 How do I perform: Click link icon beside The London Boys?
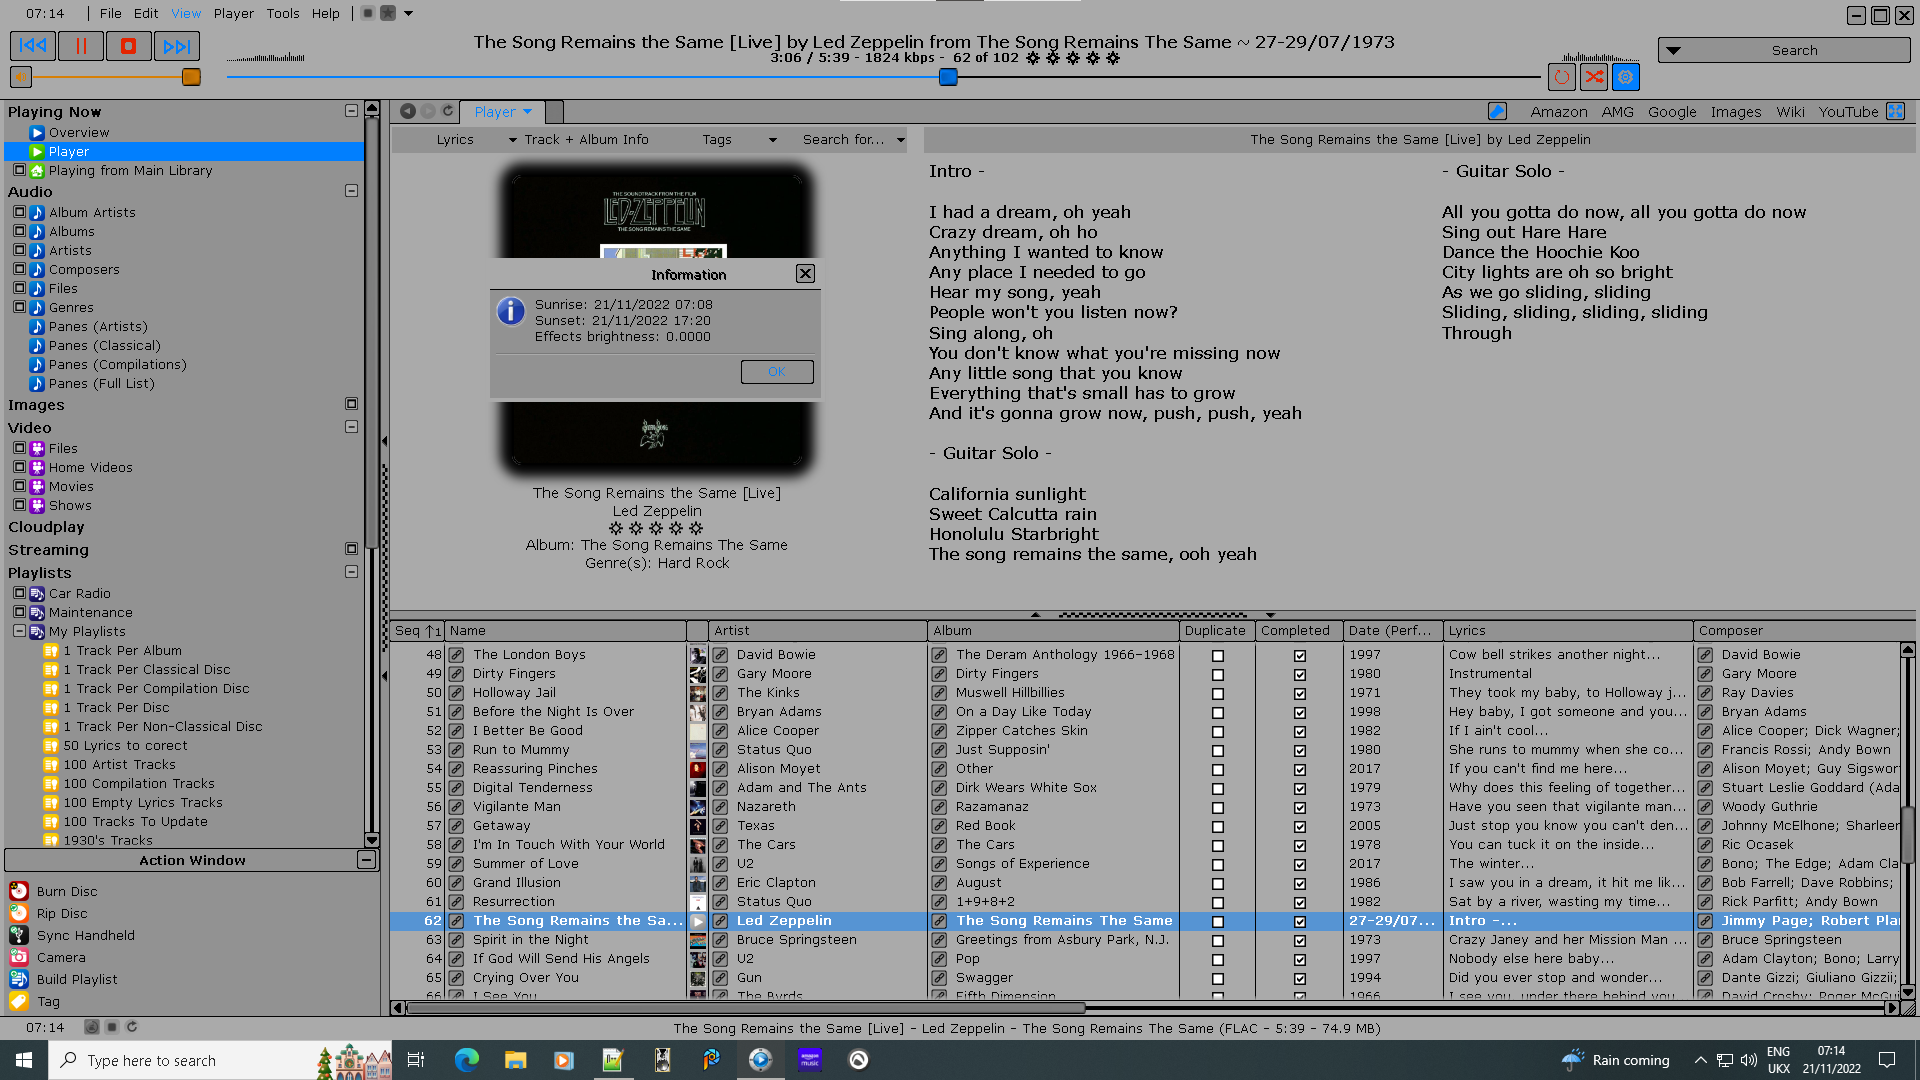(456, 655)
